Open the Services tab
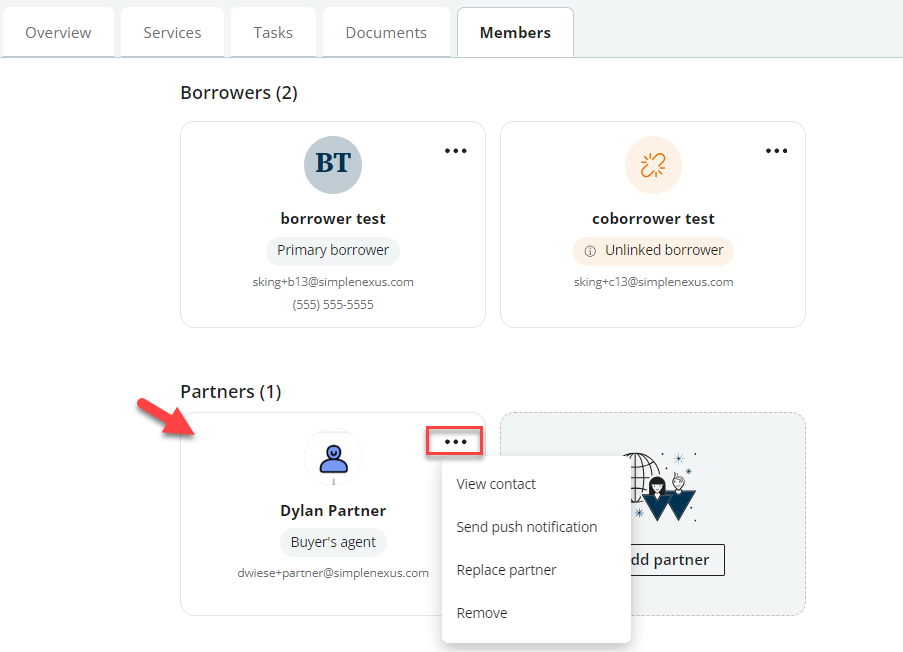Screen dimensions: 903x652 click(x=172, y=33)
